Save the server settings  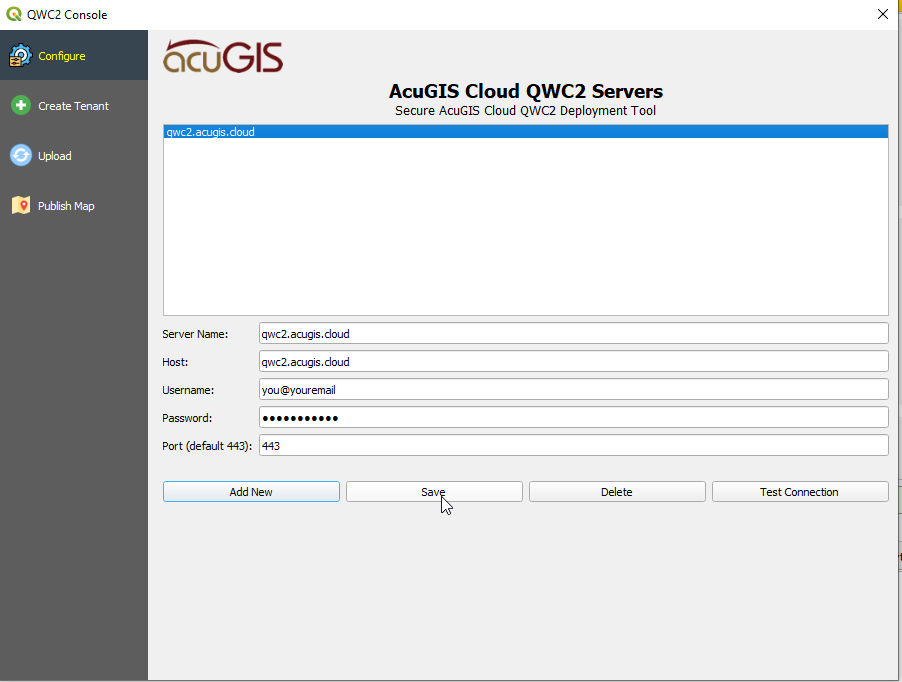(434, 492)
